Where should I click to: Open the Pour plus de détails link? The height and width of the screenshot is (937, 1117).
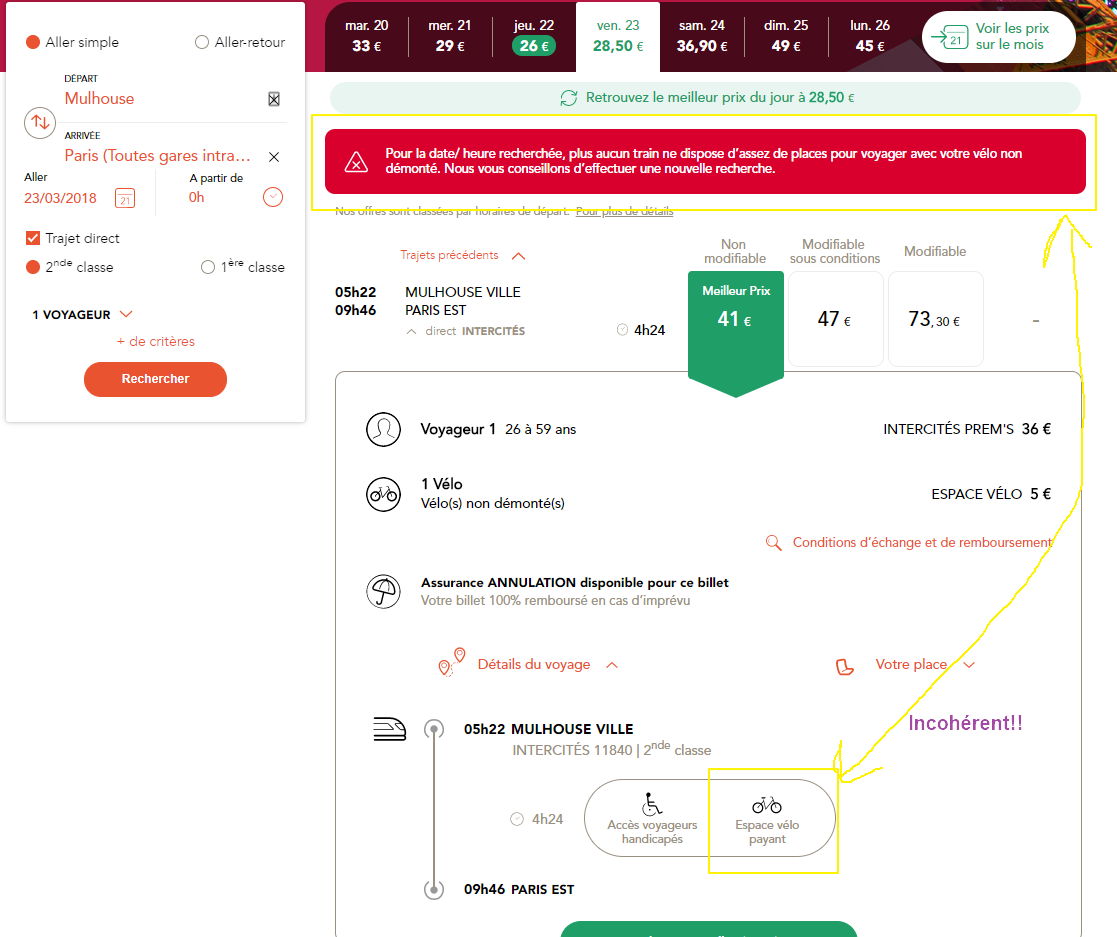pyautogui.click(x=624, y=211)
